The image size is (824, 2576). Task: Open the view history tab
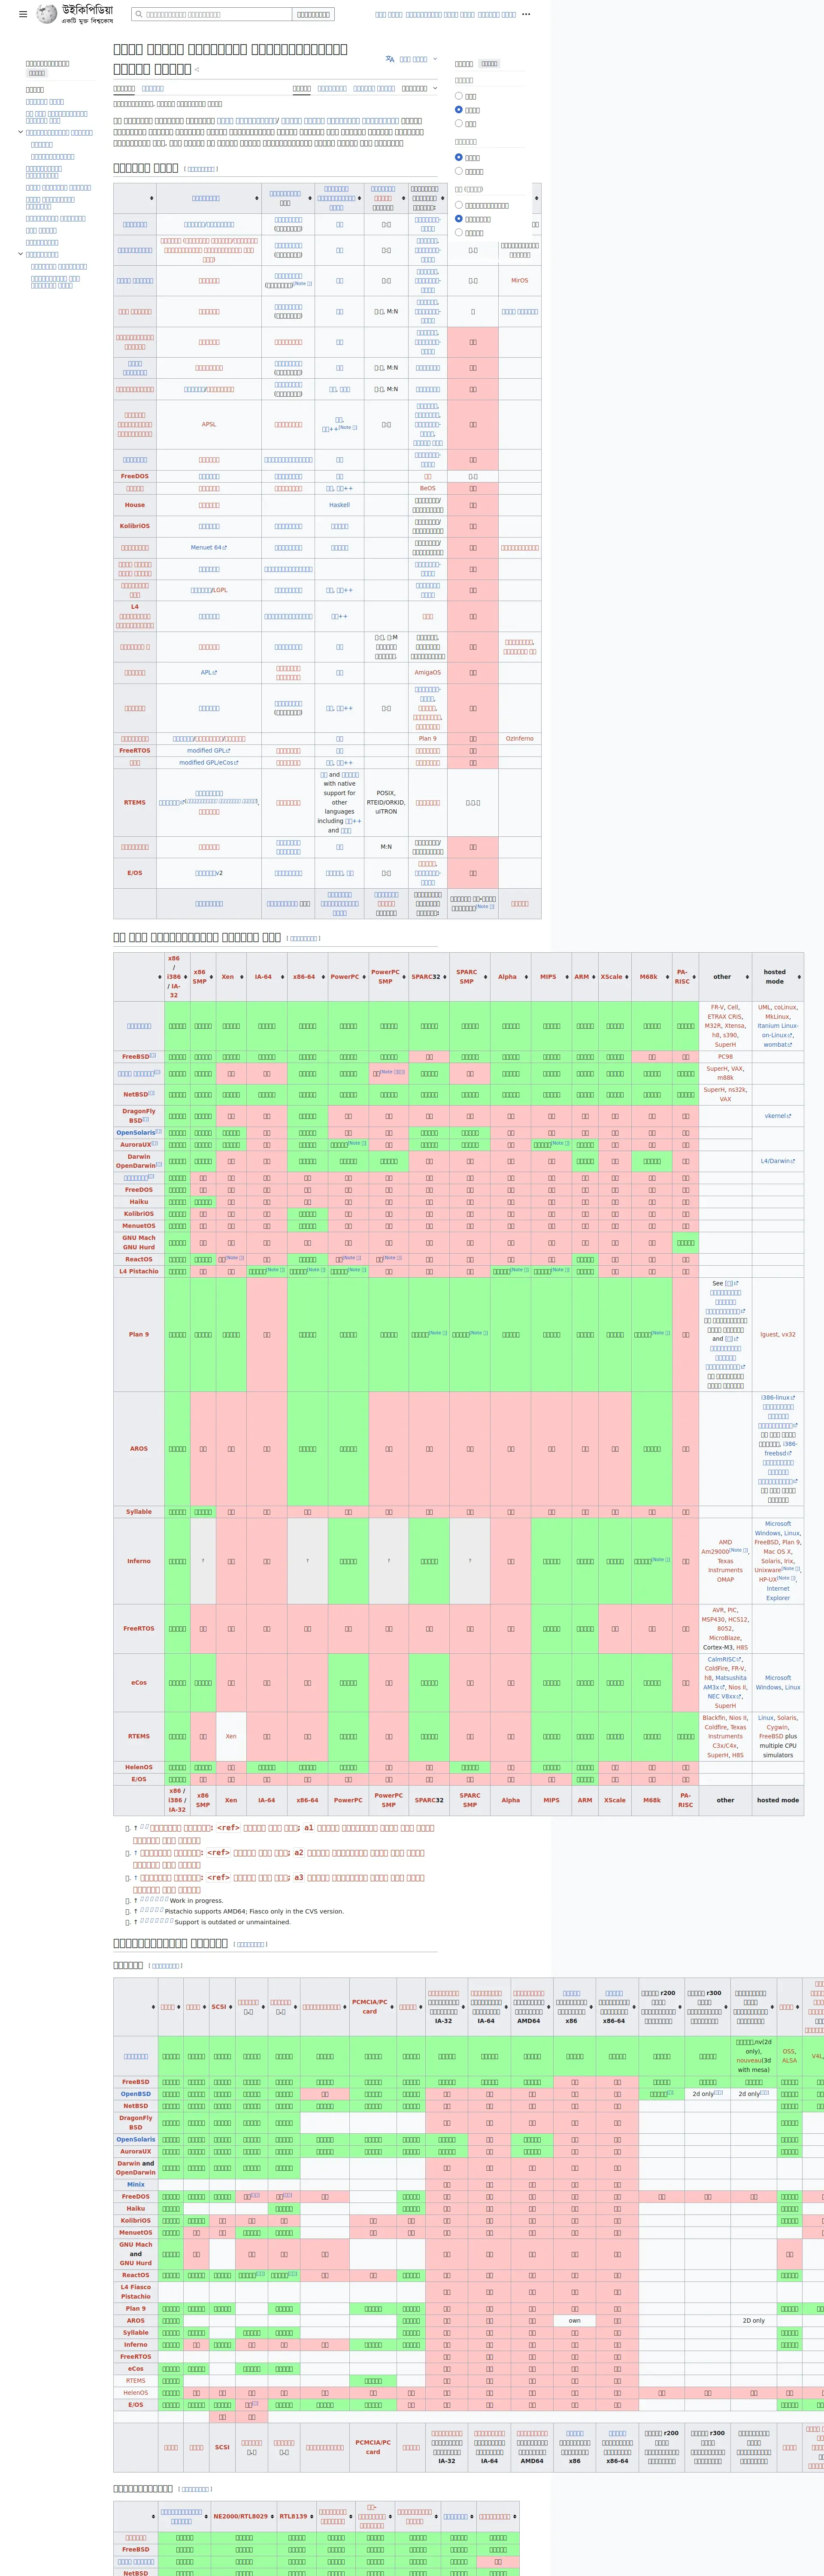point(373,88)
